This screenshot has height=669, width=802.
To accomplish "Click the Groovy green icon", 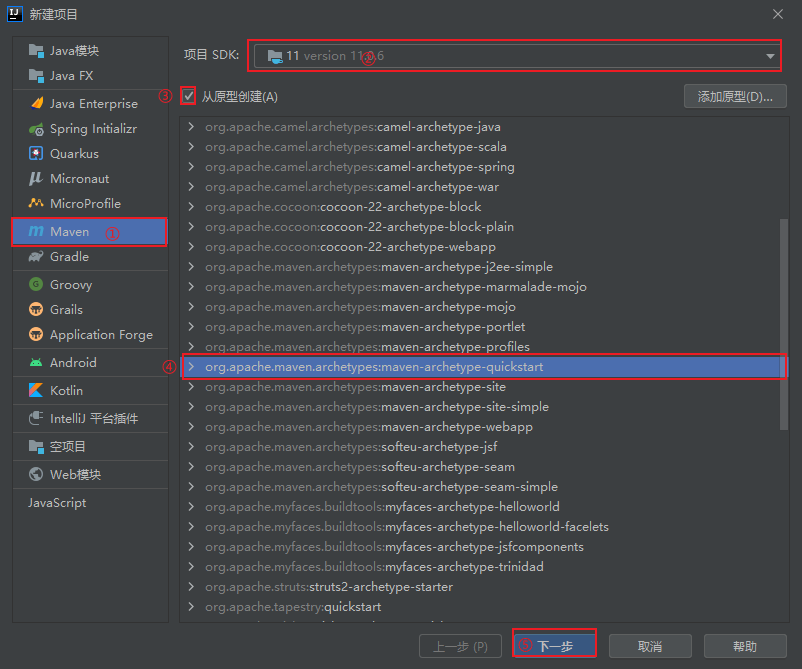I will pyautogui.click(x=36, y=284).
